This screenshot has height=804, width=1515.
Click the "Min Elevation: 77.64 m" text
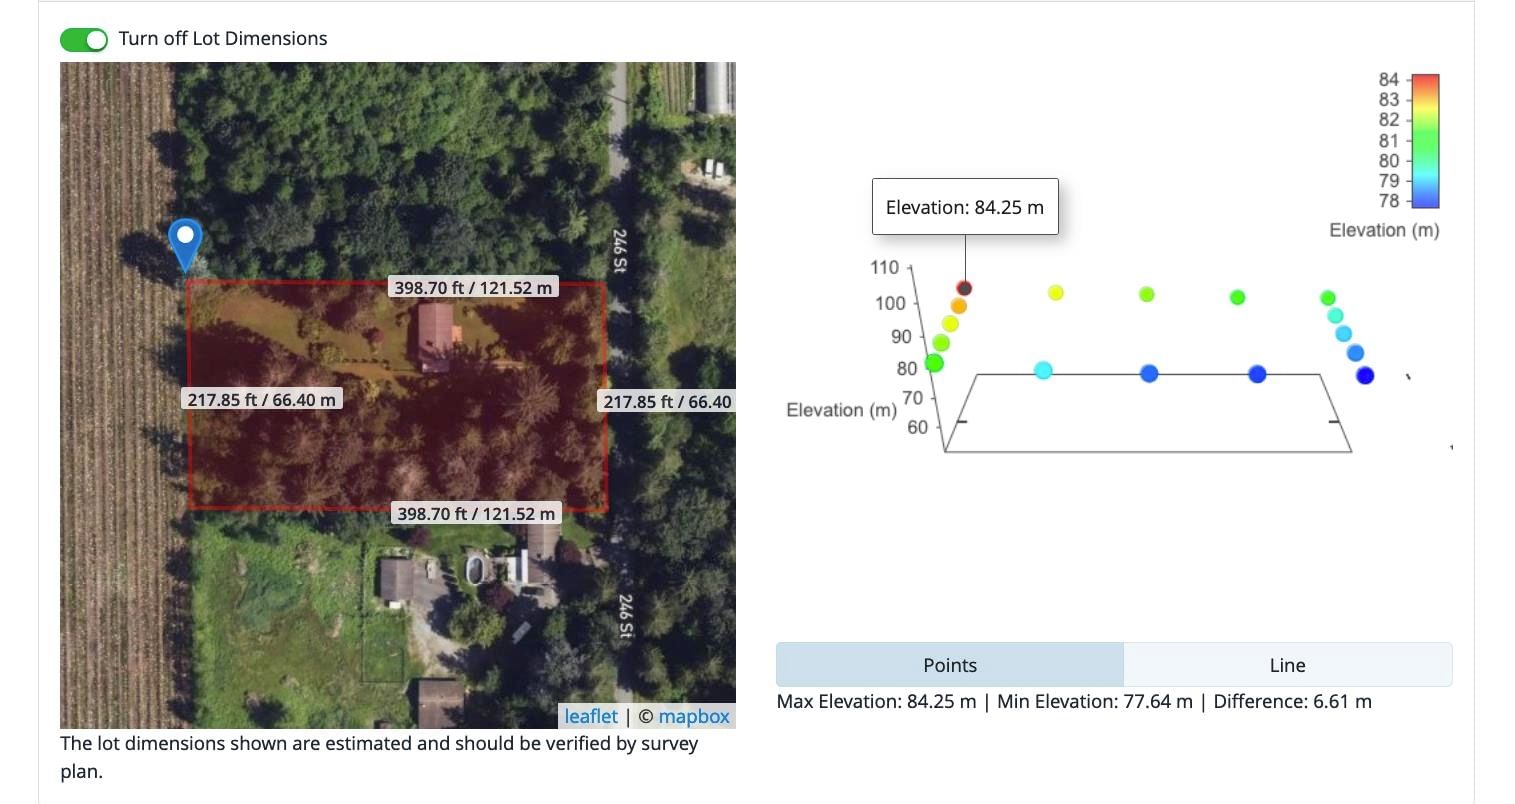(x=1095, y=701)
